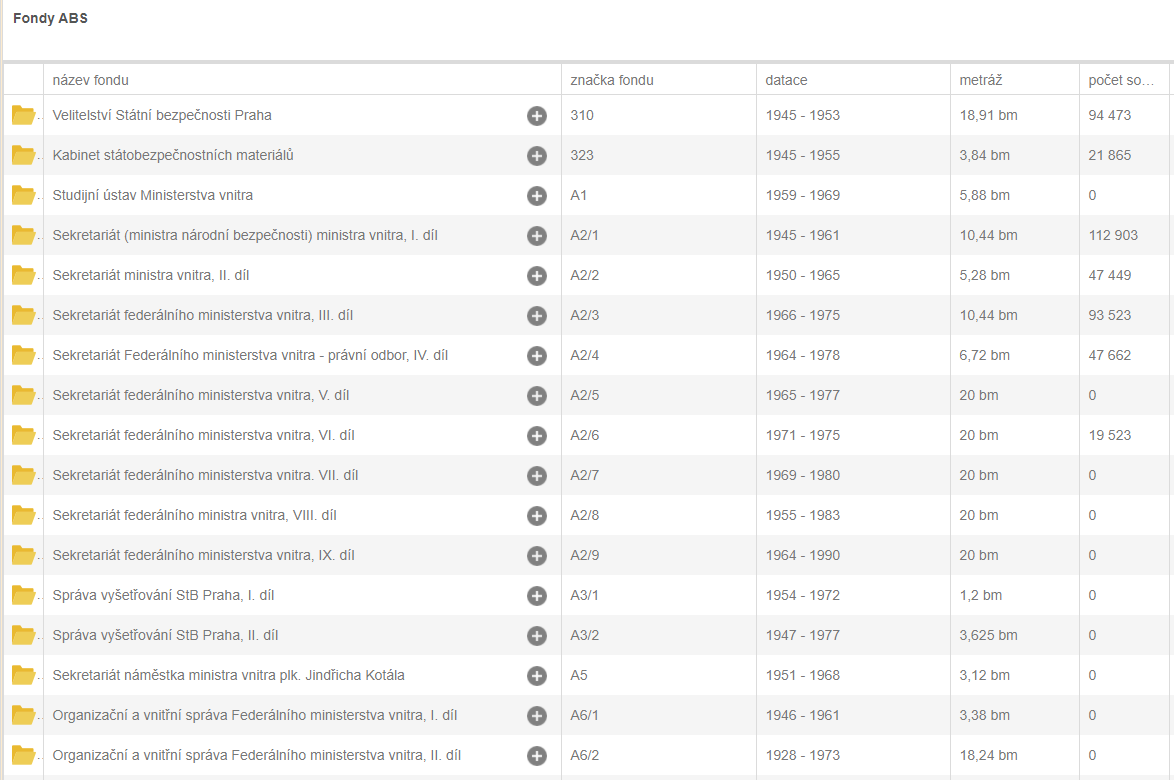Sort table by značka fondu header
The width and height of the screenshot is (1174, 780).
click(612, 80)
